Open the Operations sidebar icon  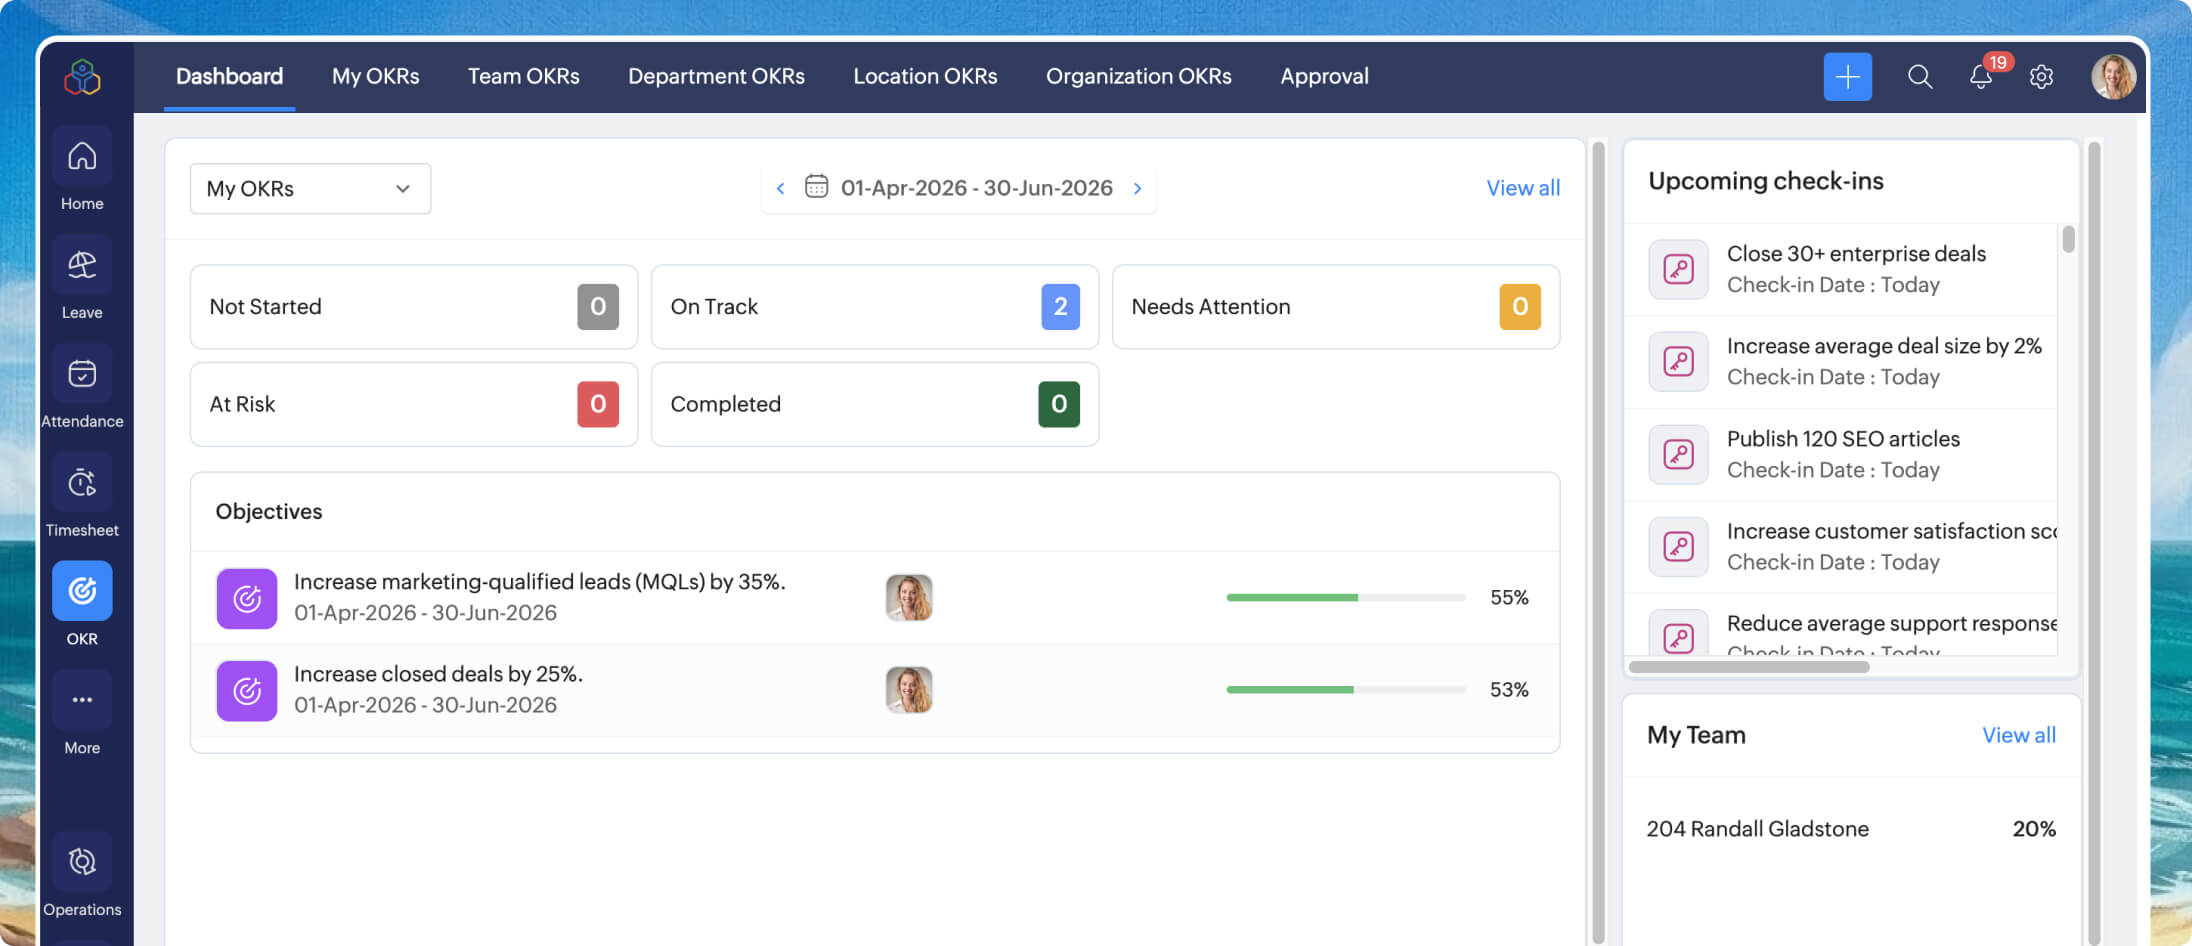click(x=82, y=861)
